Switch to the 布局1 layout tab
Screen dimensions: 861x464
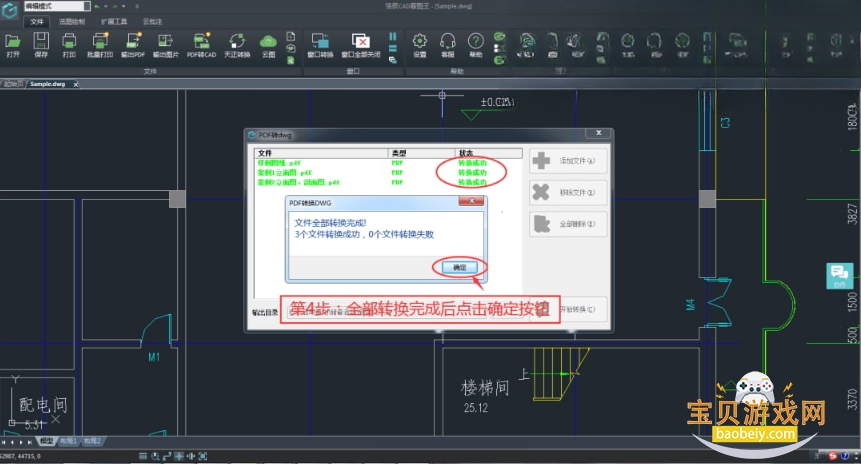68,441
